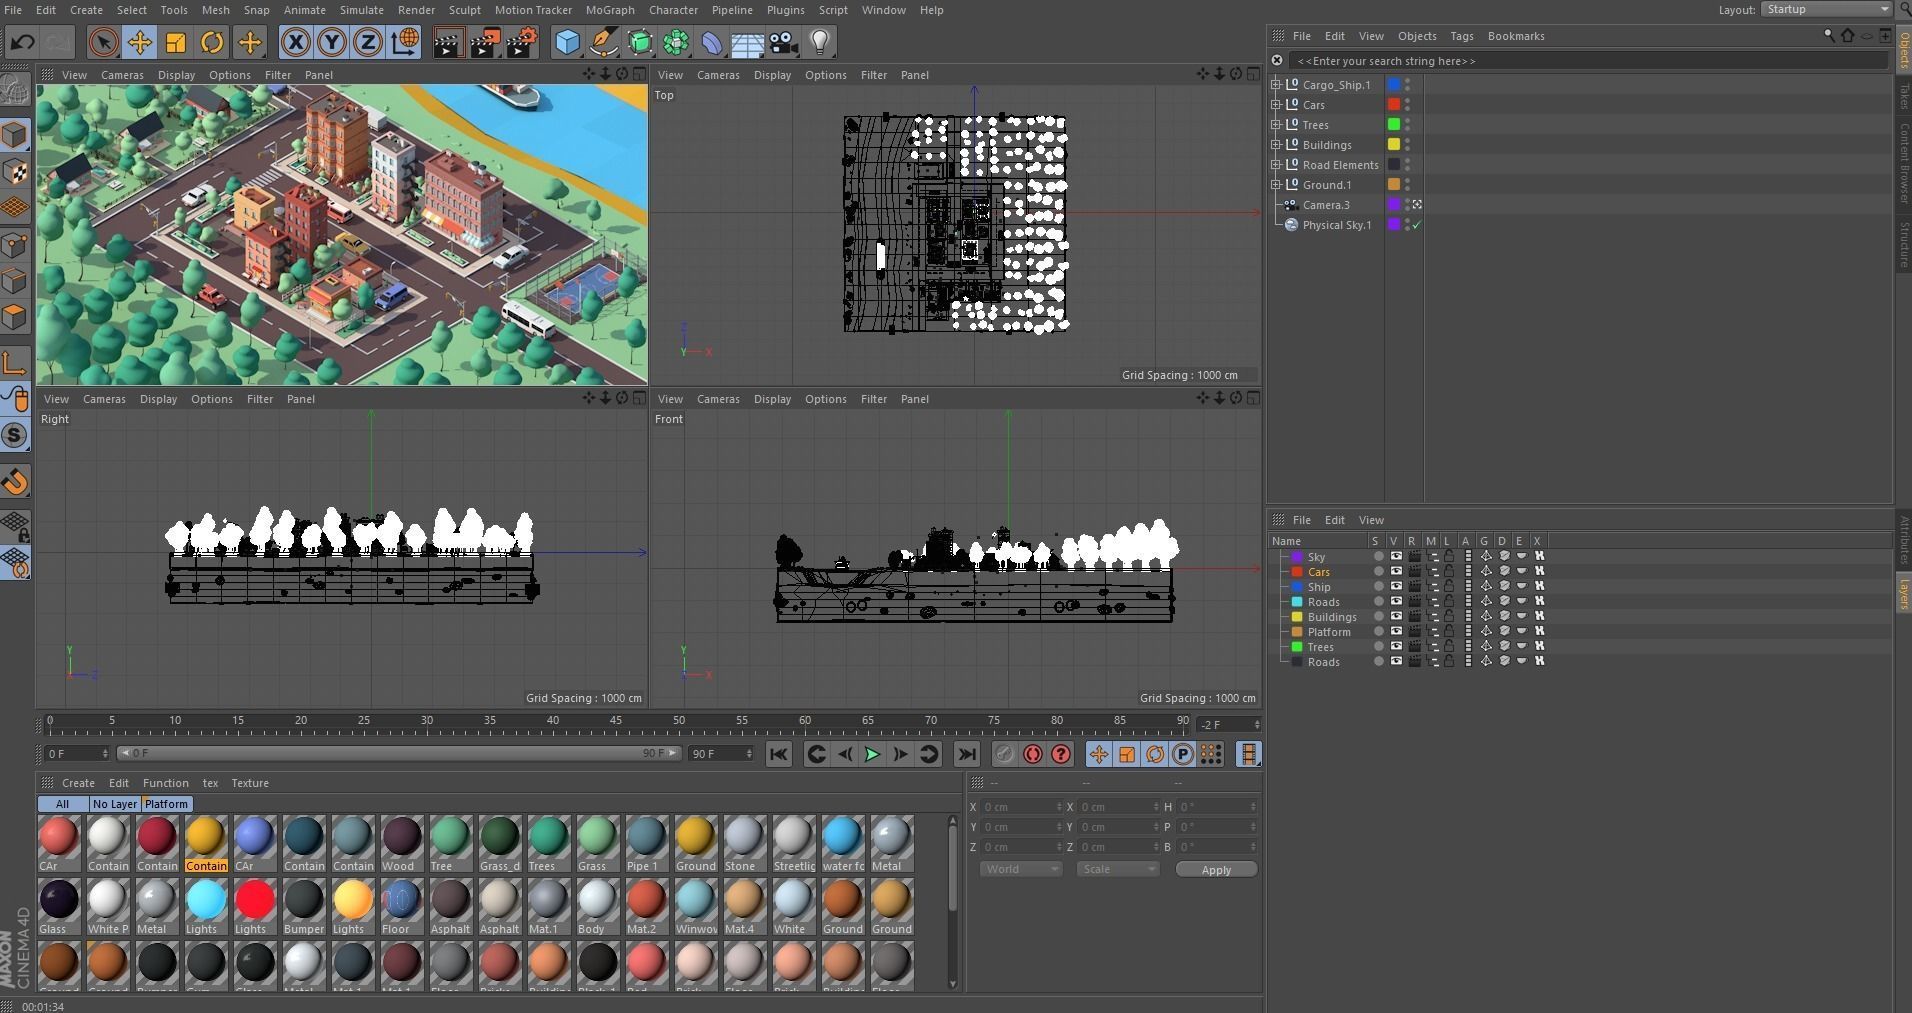
Task: Play the animation forwards
Action: point(872,754)
